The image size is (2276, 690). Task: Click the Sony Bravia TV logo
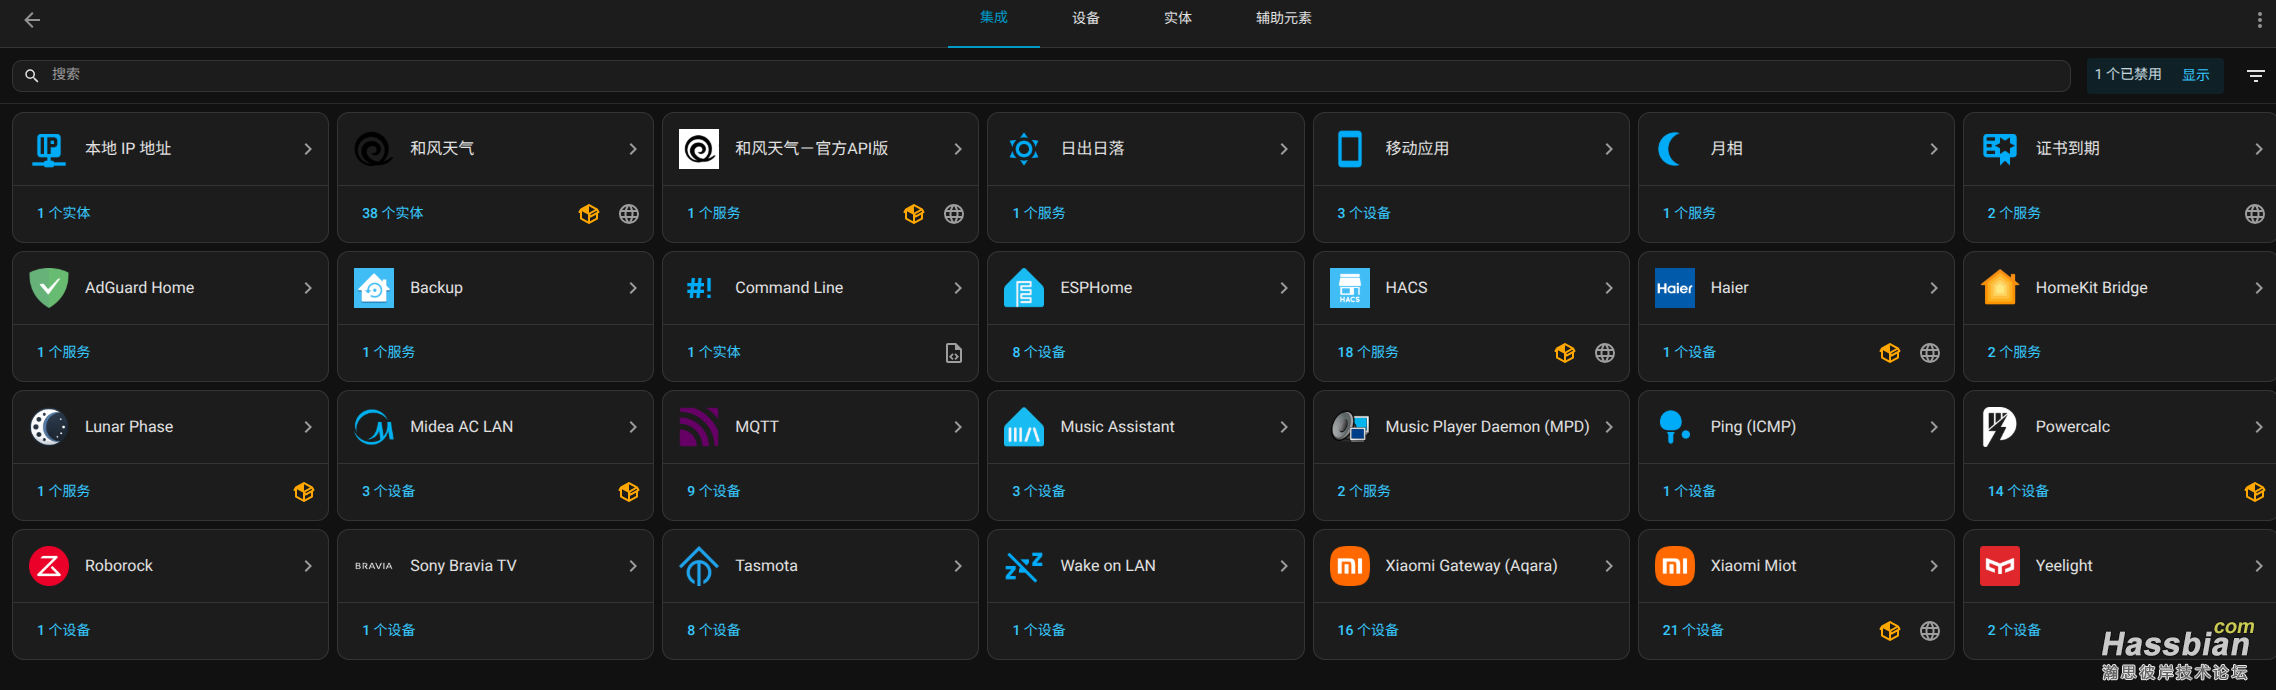click(374, 566)
